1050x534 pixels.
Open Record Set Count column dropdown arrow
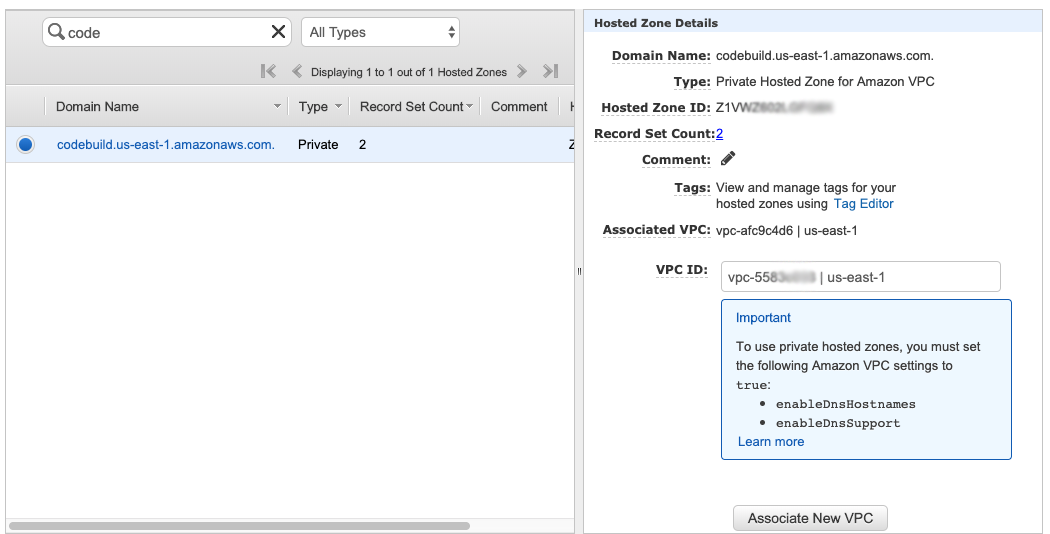tap(469, 107)
